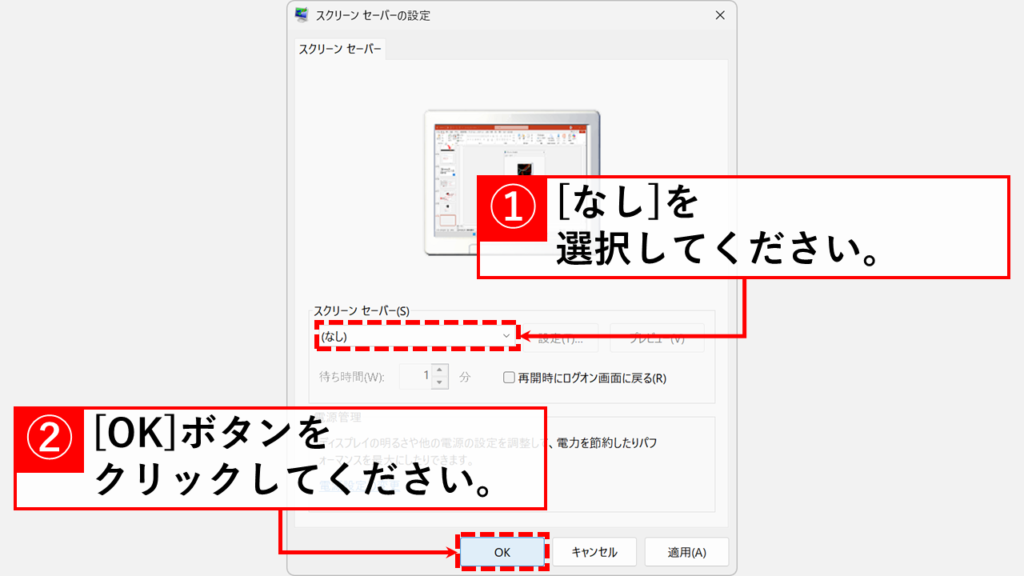Close the screen saver settings dialog

[x=720, y=16]
